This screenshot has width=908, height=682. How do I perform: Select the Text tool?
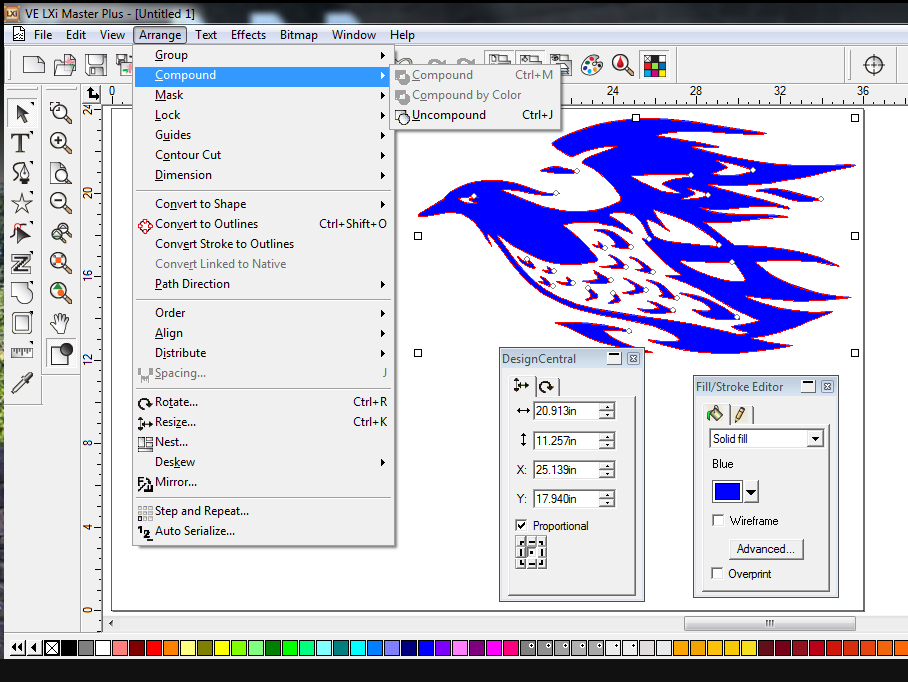click(x=21, y=142)
